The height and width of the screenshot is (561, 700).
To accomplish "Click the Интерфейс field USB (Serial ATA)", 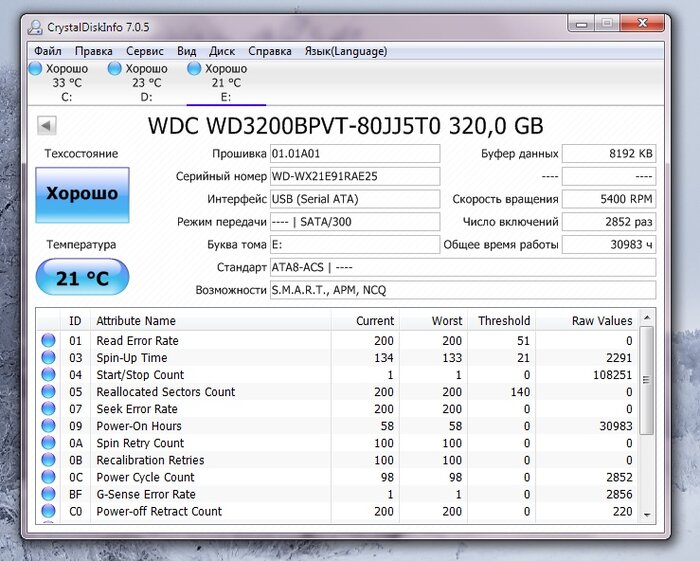I will (x=355, y=199).
